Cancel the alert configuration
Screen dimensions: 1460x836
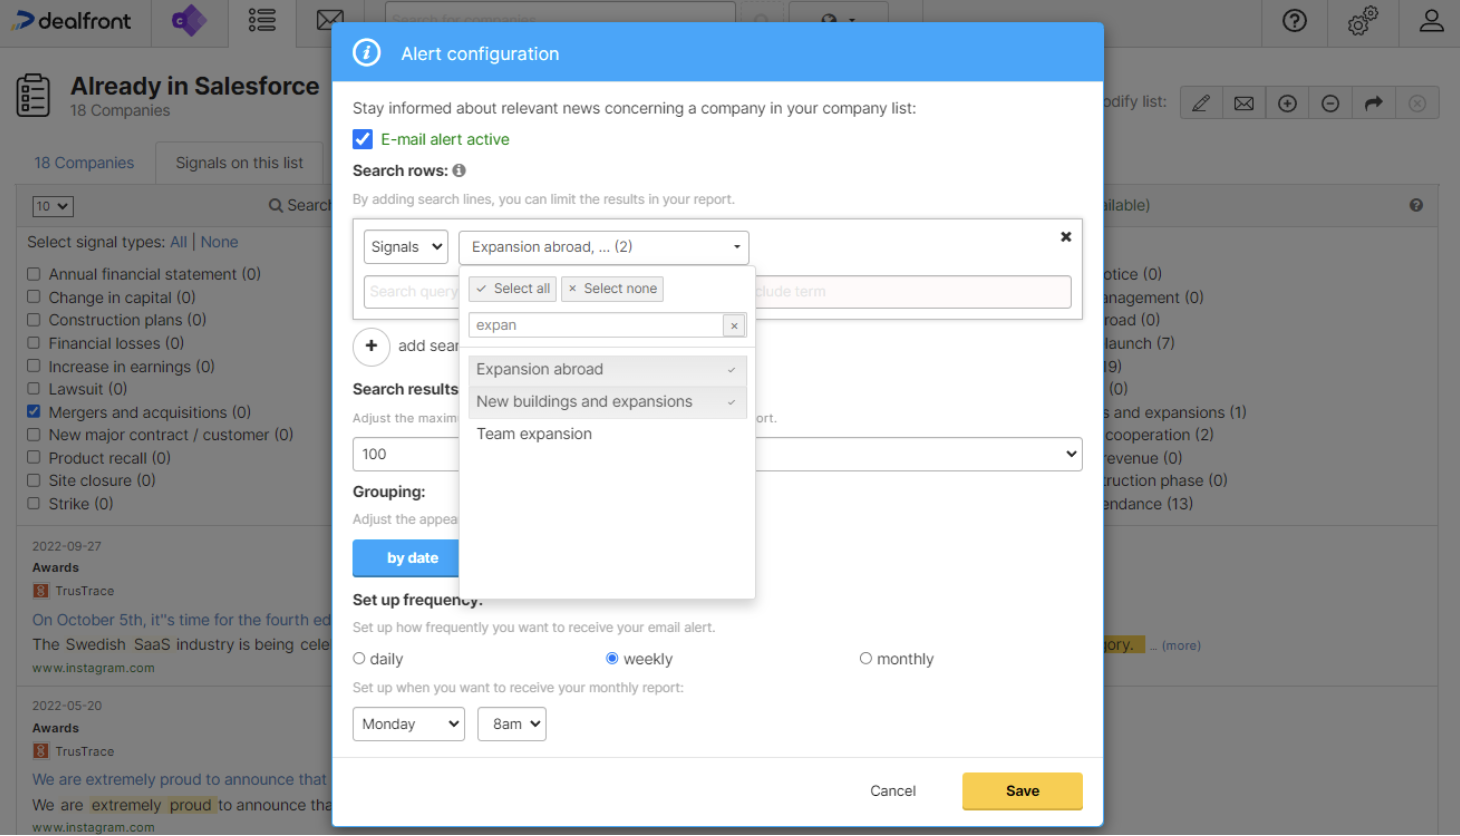coord(892,790)
